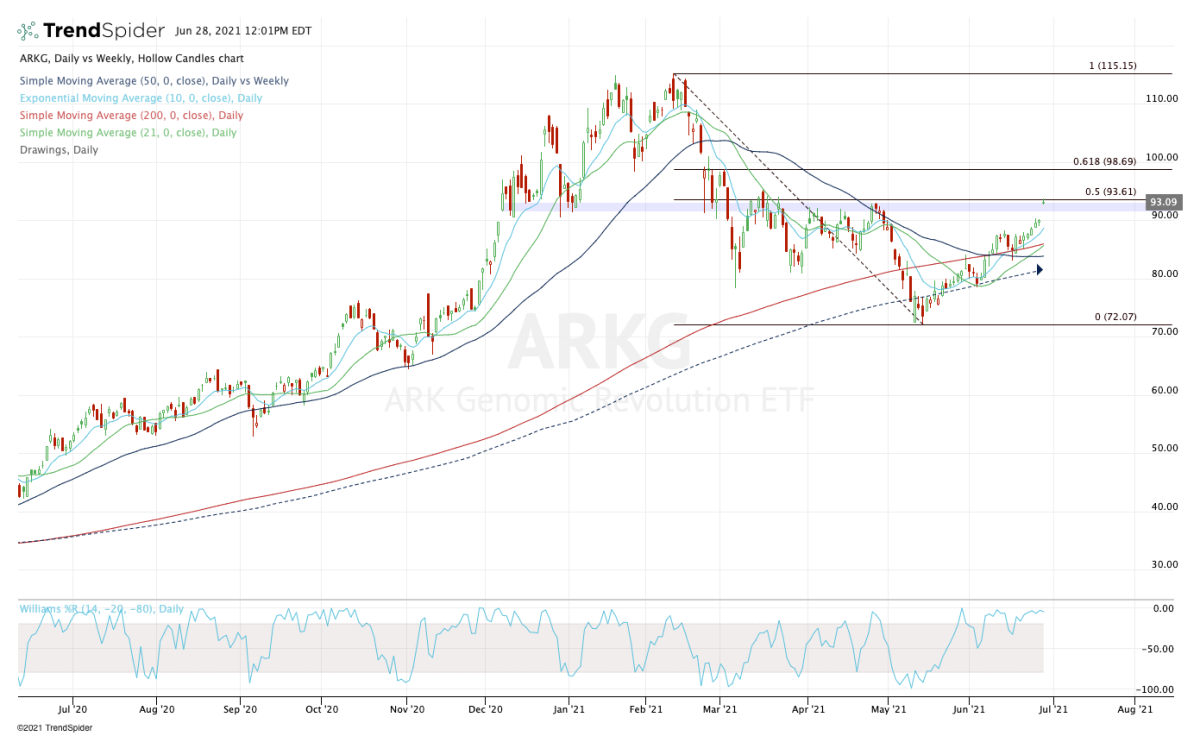Select the Simple Moving Average 200 legend entry
This screenshot has height=736, width=1200.
[x=129, y=116]
